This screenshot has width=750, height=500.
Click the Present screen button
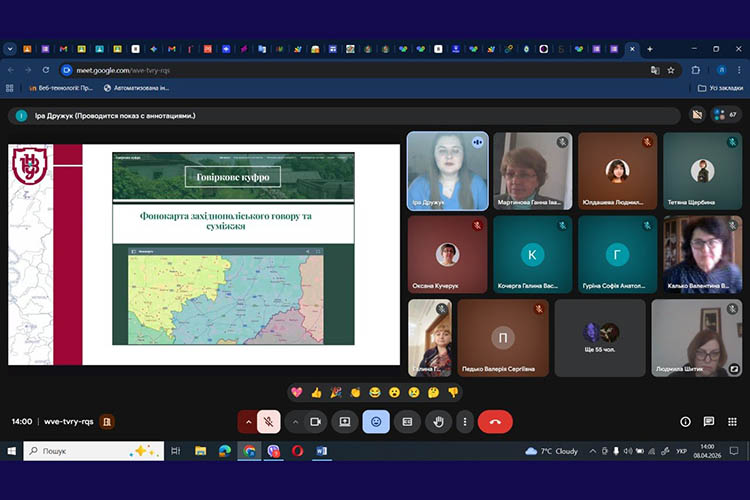345,422
